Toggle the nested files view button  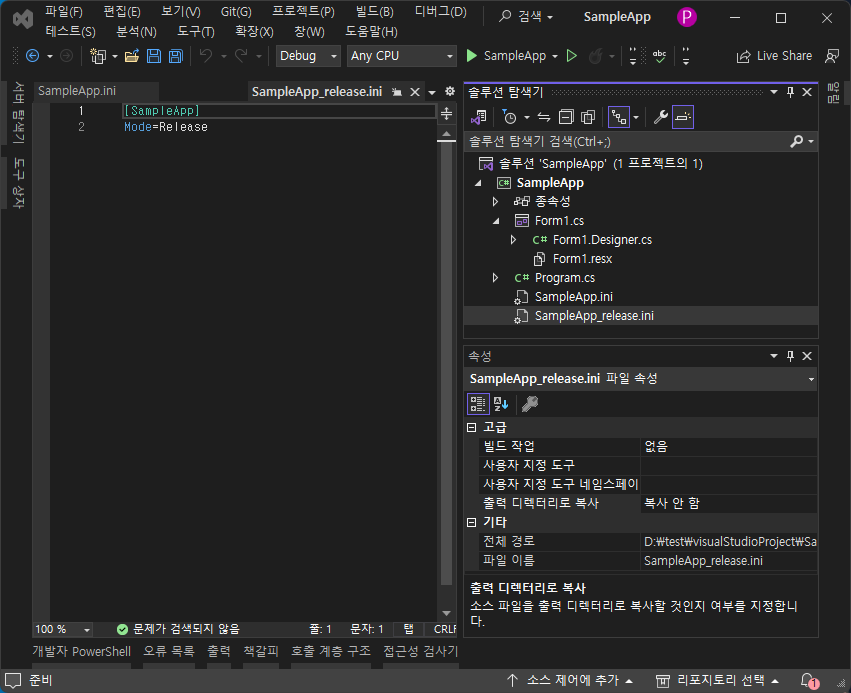(x=619, y=117)
